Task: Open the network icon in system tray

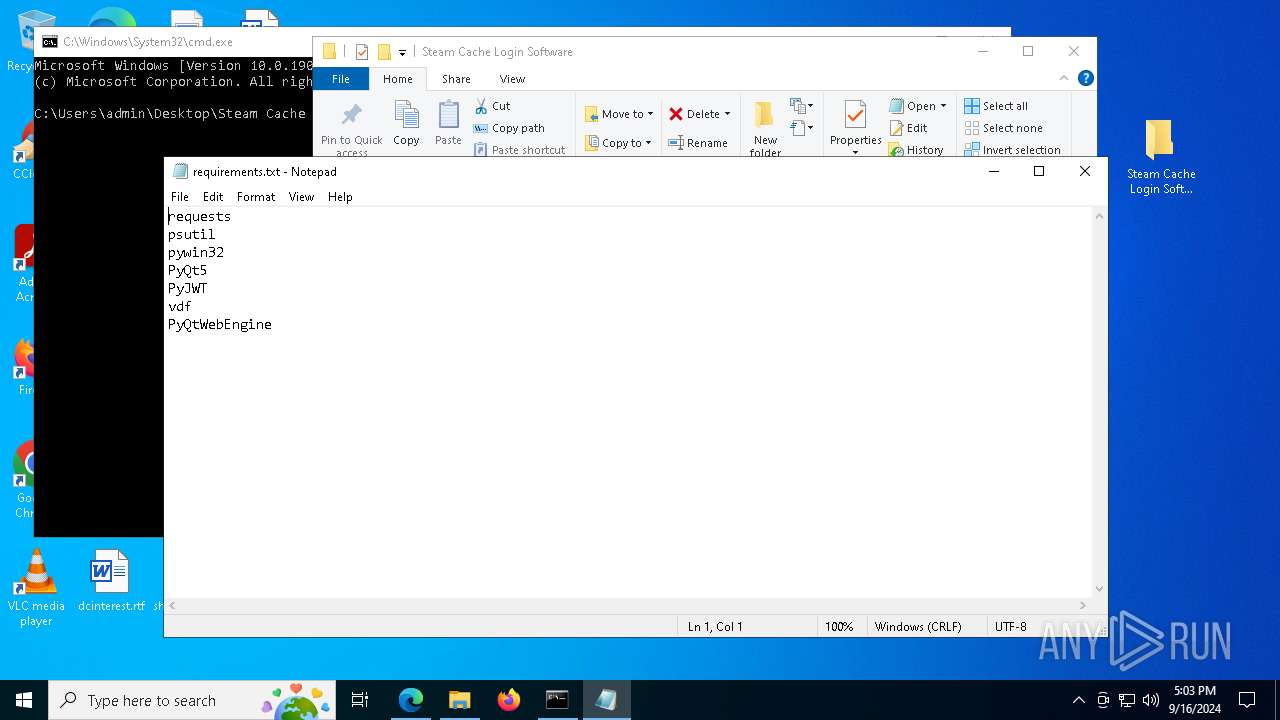Action: pyautogui.click(x=1127, y=700)
